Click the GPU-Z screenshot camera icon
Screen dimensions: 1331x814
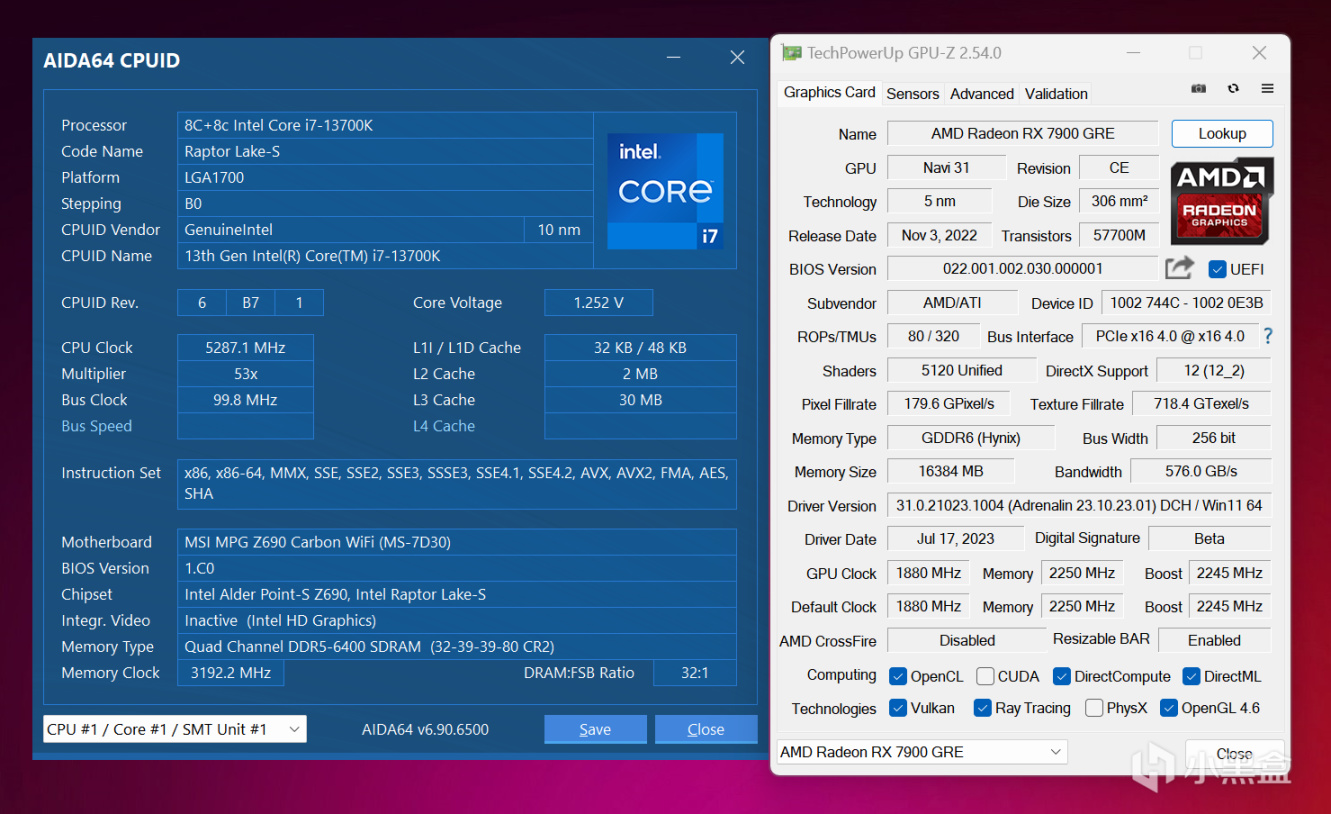point(1198,89)
